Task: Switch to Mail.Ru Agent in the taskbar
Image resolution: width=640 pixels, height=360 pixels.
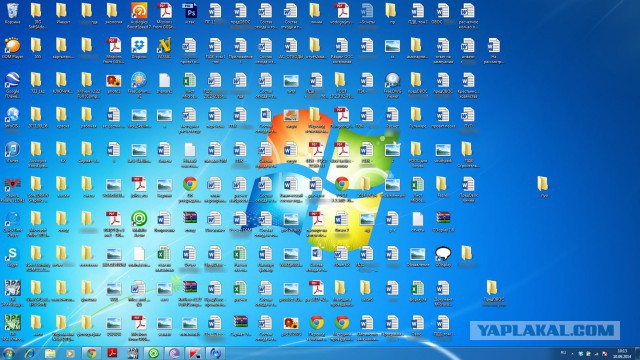Action: point(153,353)
